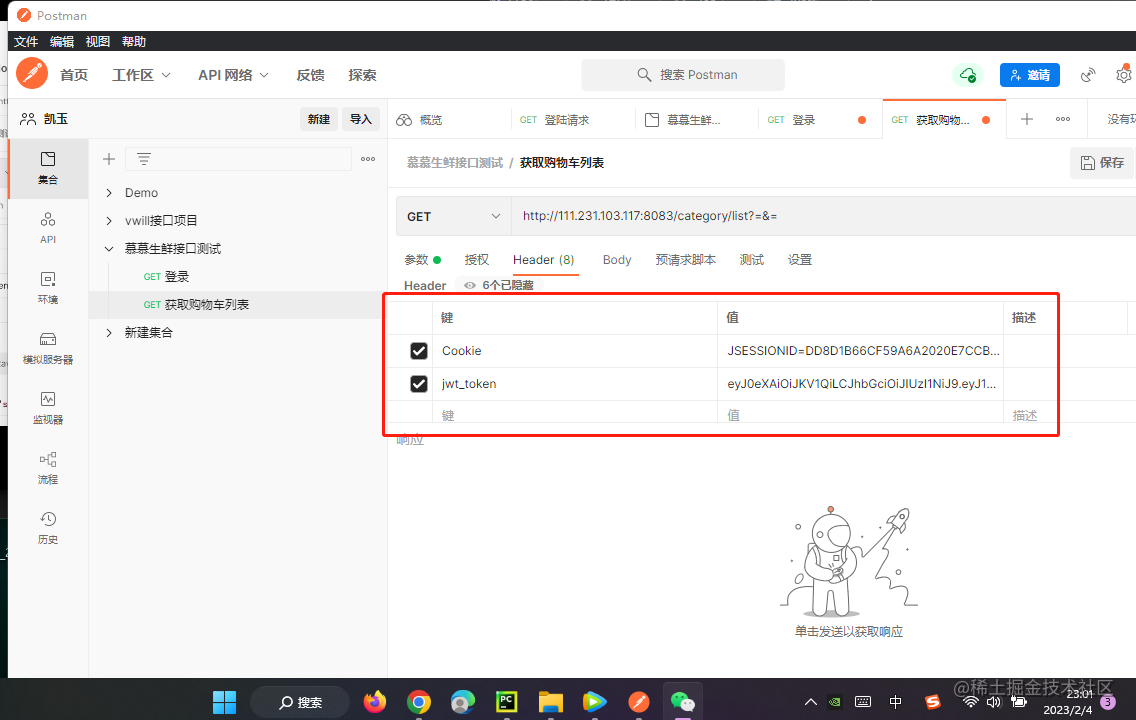Click the cloud sync status icon

tap(968, 75)
